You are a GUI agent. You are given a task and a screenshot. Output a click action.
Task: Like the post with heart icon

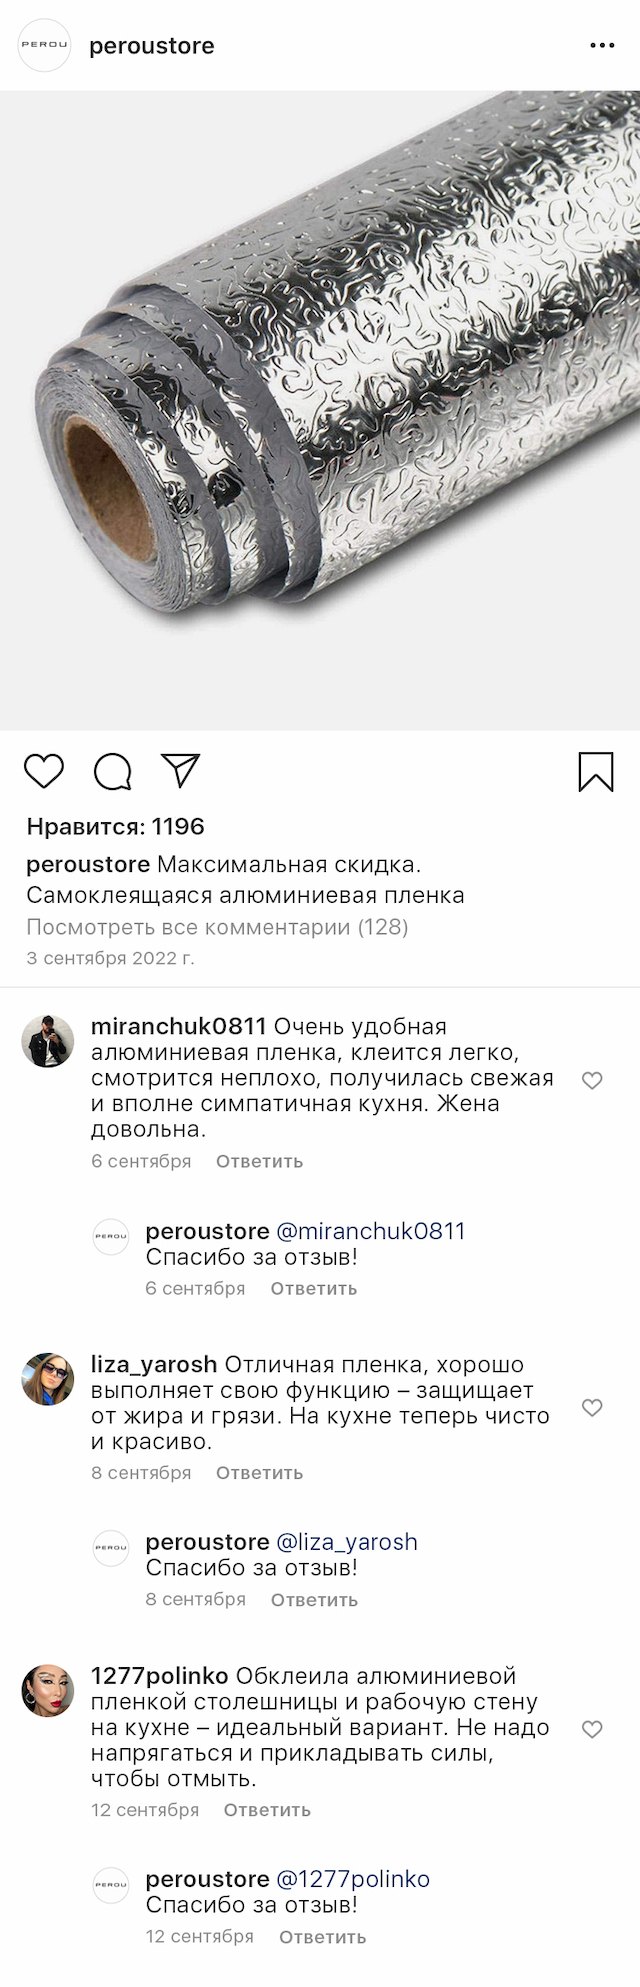44,772
